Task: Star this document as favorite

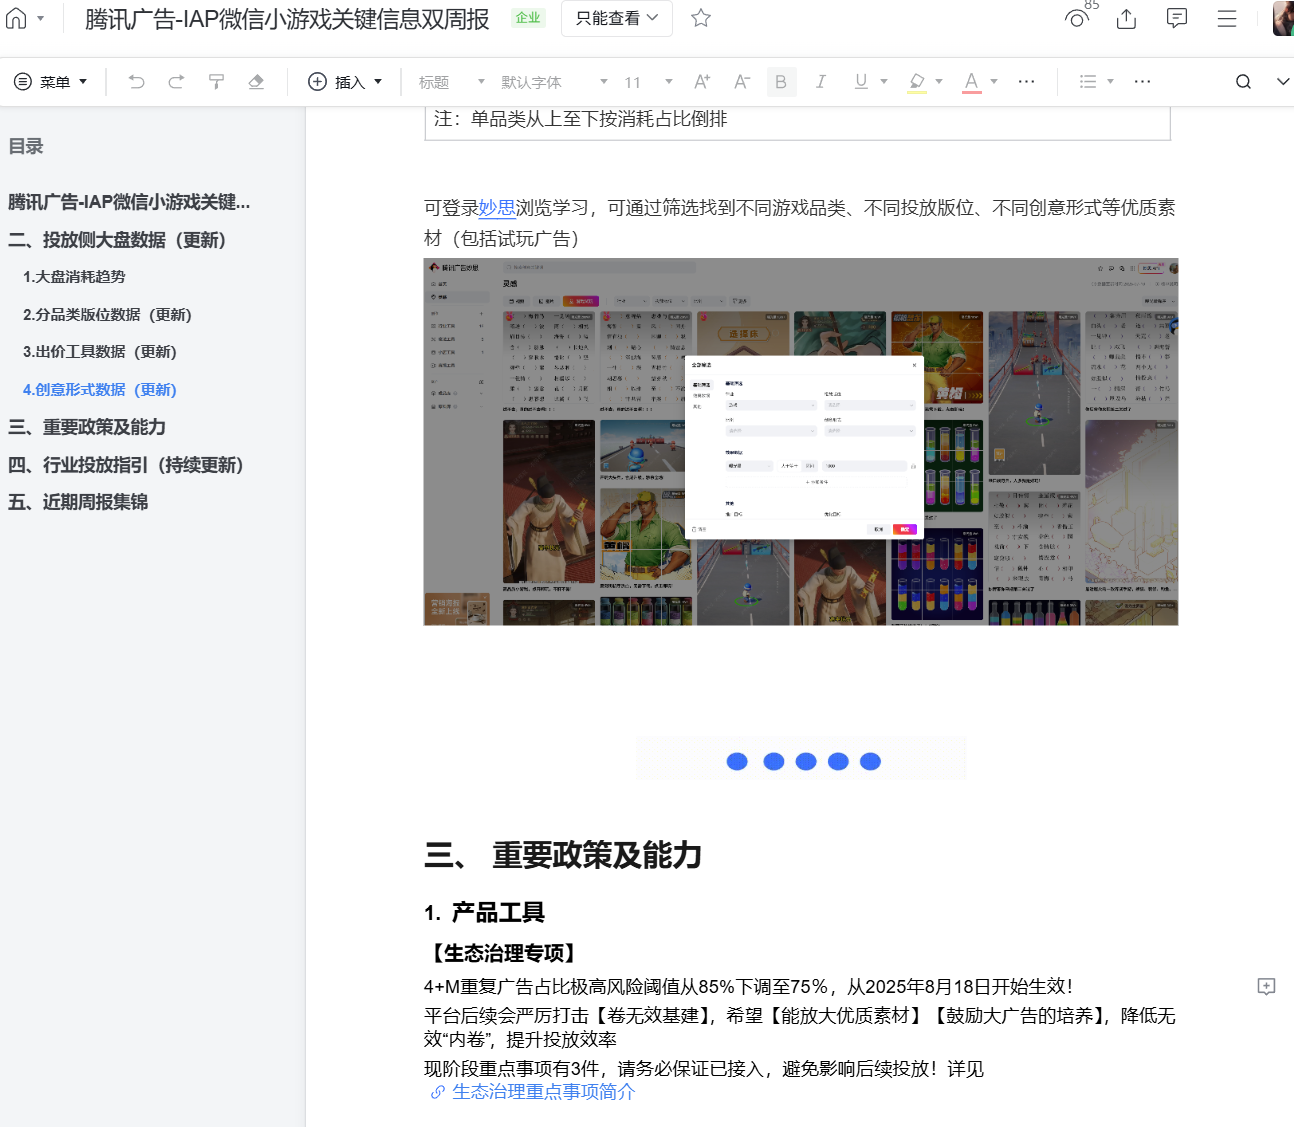Action: coord(701,18)
